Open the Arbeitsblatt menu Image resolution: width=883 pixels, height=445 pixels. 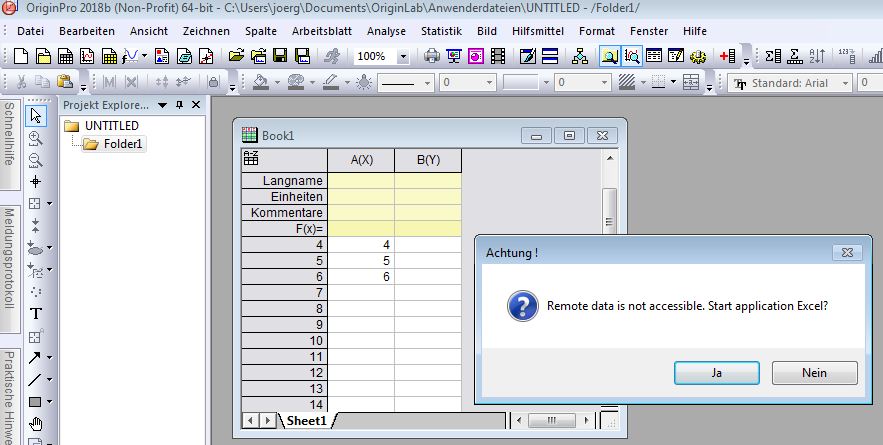(322, 31)
